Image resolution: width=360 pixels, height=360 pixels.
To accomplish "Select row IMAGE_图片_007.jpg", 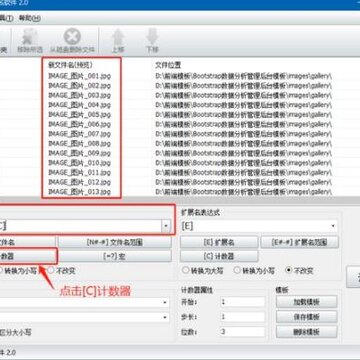I will pos(79,134).
